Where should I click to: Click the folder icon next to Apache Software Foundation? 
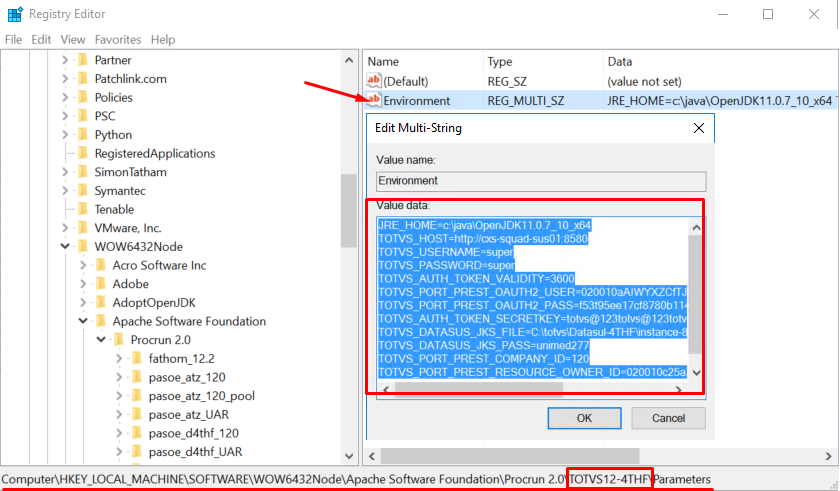pos(101,321)
